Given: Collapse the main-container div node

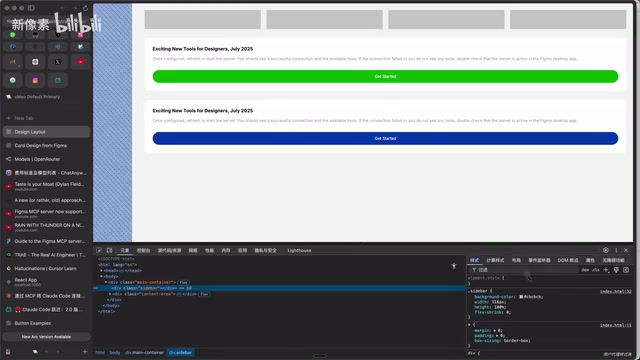Looking at the screenshot, I should click(x=106, y=282).
